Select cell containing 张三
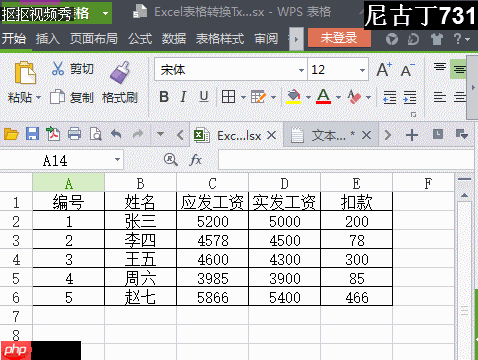 point(140,221)
